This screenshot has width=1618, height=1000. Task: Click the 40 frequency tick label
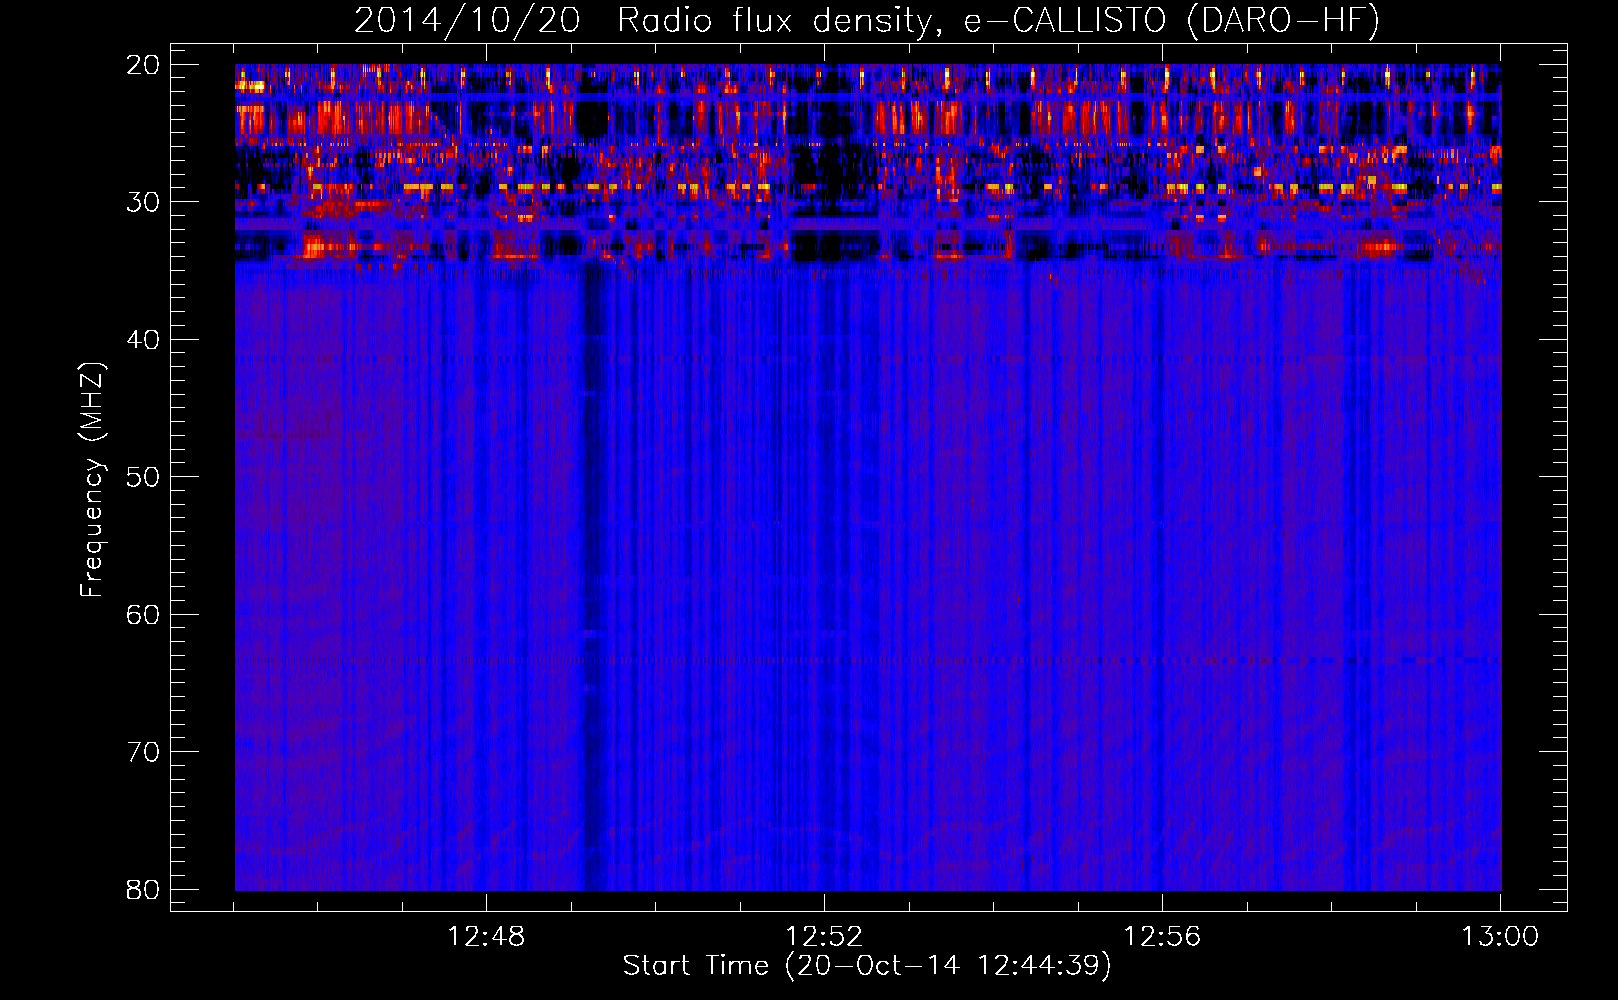[143, 340]
